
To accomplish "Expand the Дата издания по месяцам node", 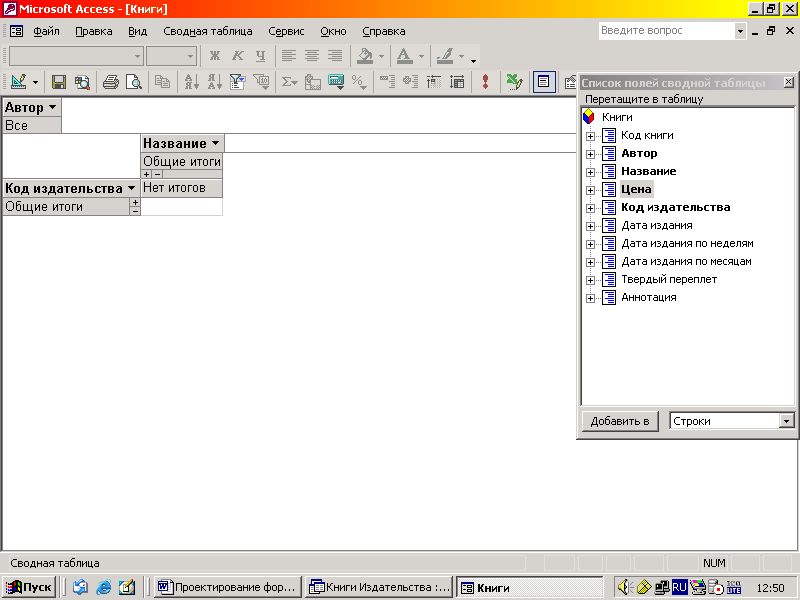I will (x=590, y=262).
